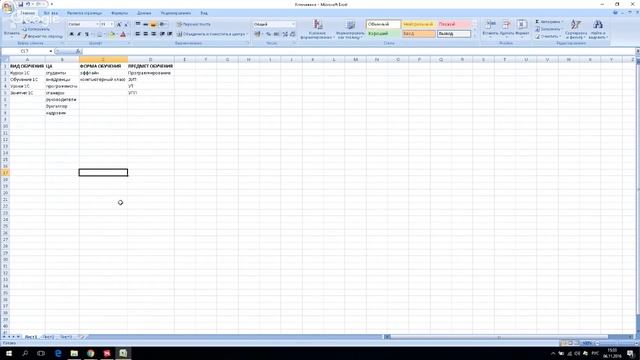Apply the Плохой cell style
Screen dimensions: 640x360
453,24
